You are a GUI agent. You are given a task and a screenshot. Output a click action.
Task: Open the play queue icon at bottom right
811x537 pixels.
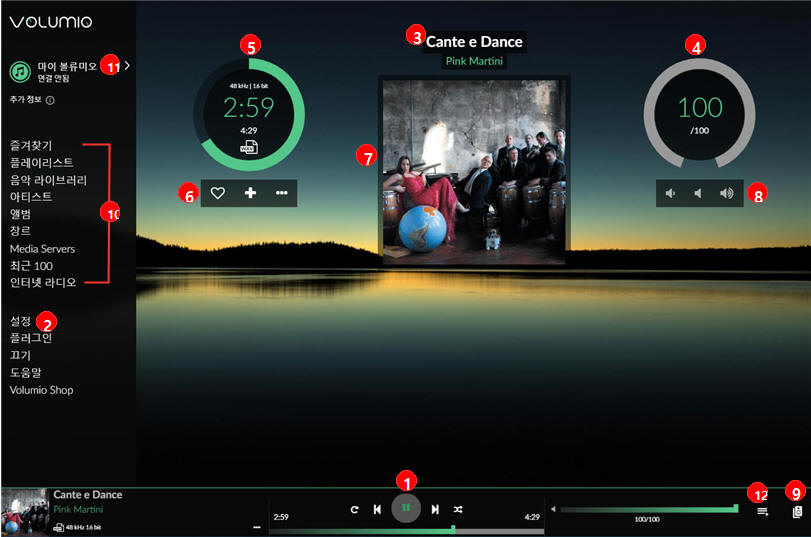pyautogui.click(x=762, y=511)
